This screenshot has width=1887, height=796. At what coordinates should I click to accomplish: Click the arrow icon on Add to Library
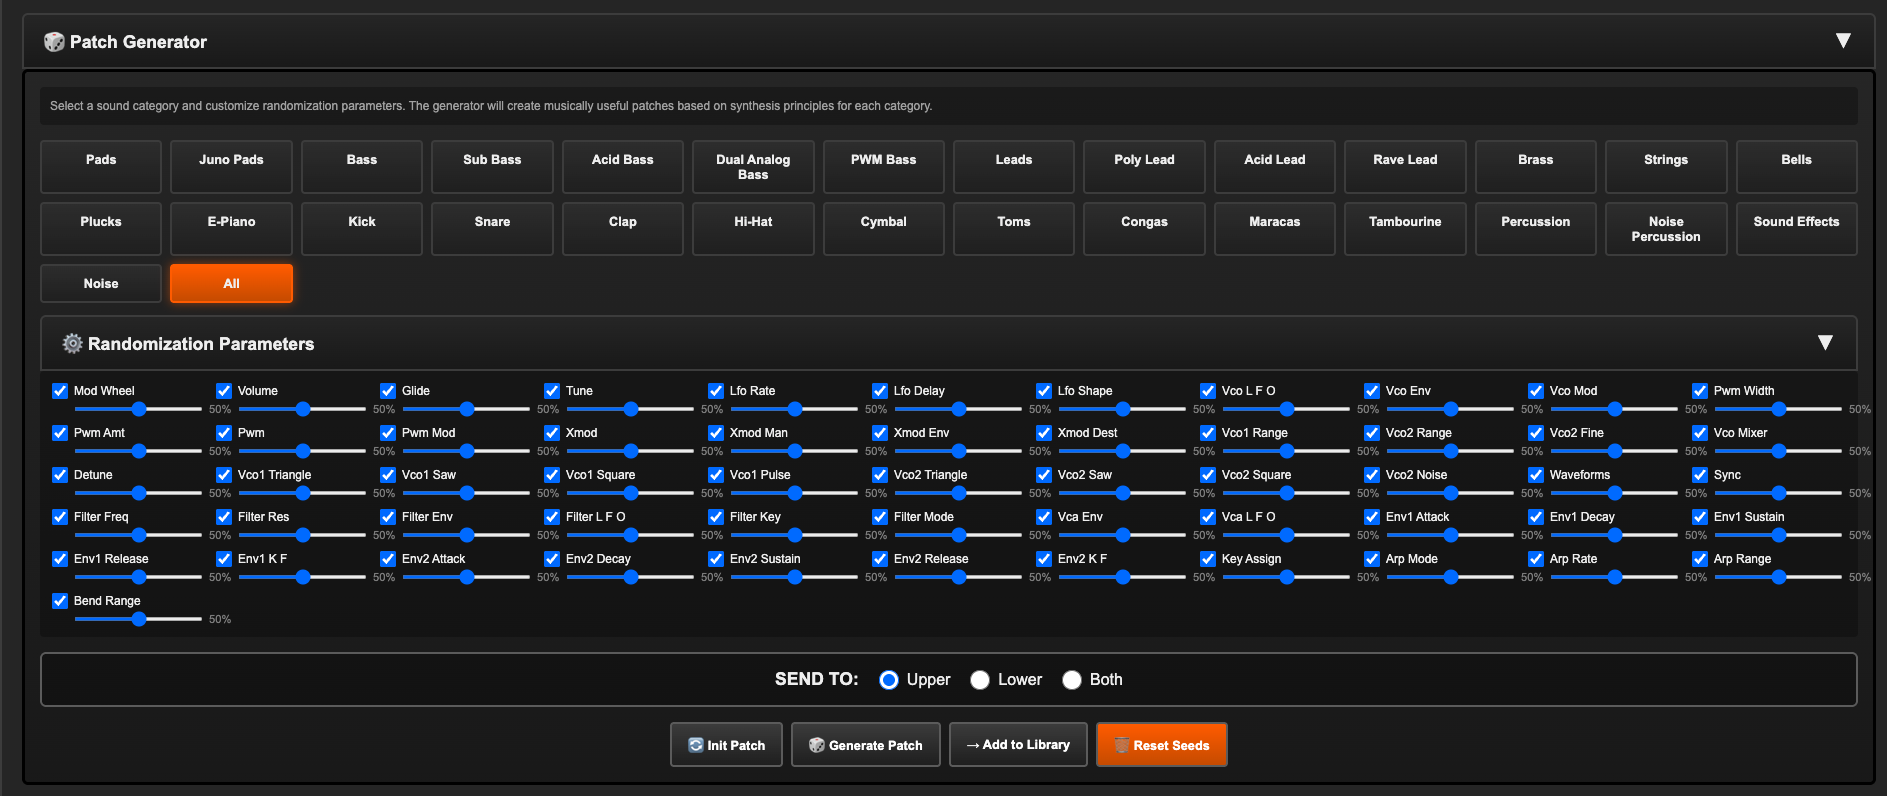[x=972, y=745]
